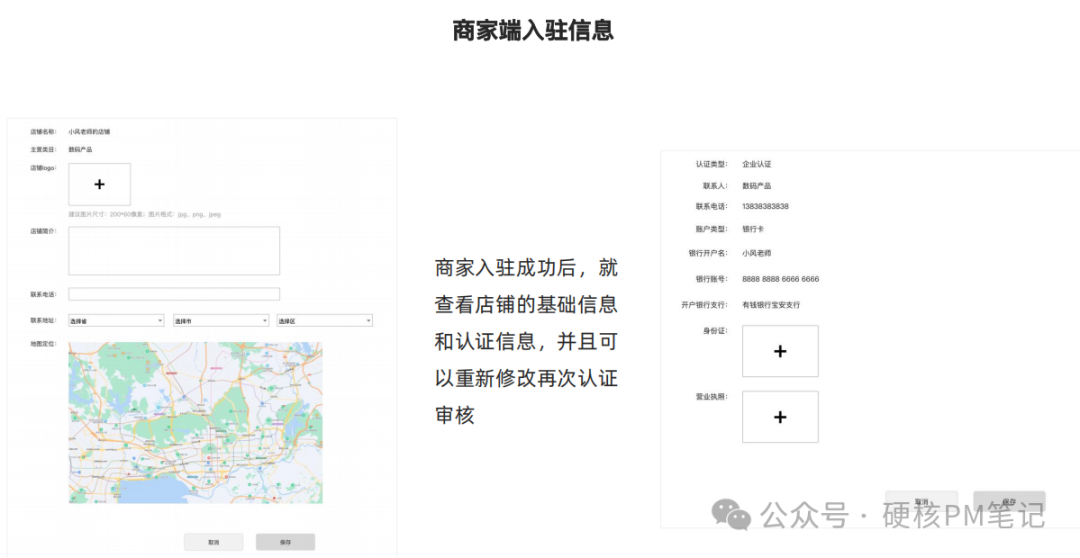
Task: Click 保存 under the store map
Action: pos(285,542)
